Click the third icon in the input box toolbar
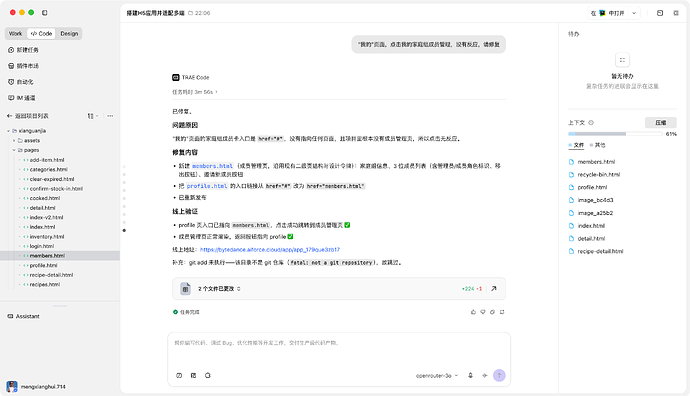 208,375
